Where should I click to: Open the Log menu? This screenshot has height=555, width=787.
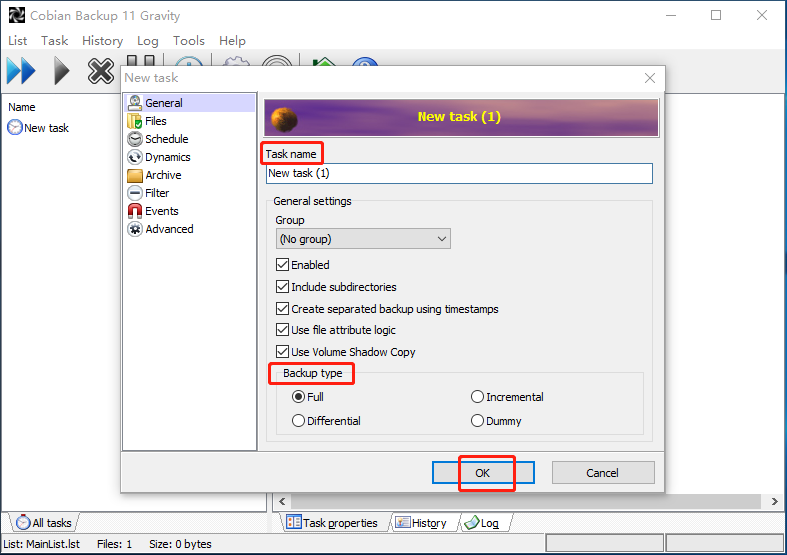[148, 41]
